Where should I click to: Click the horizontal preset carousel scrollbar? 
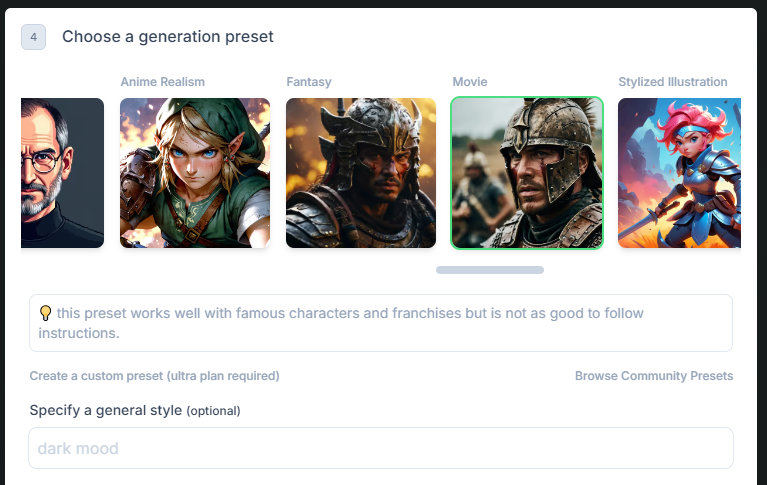[490, 270]
